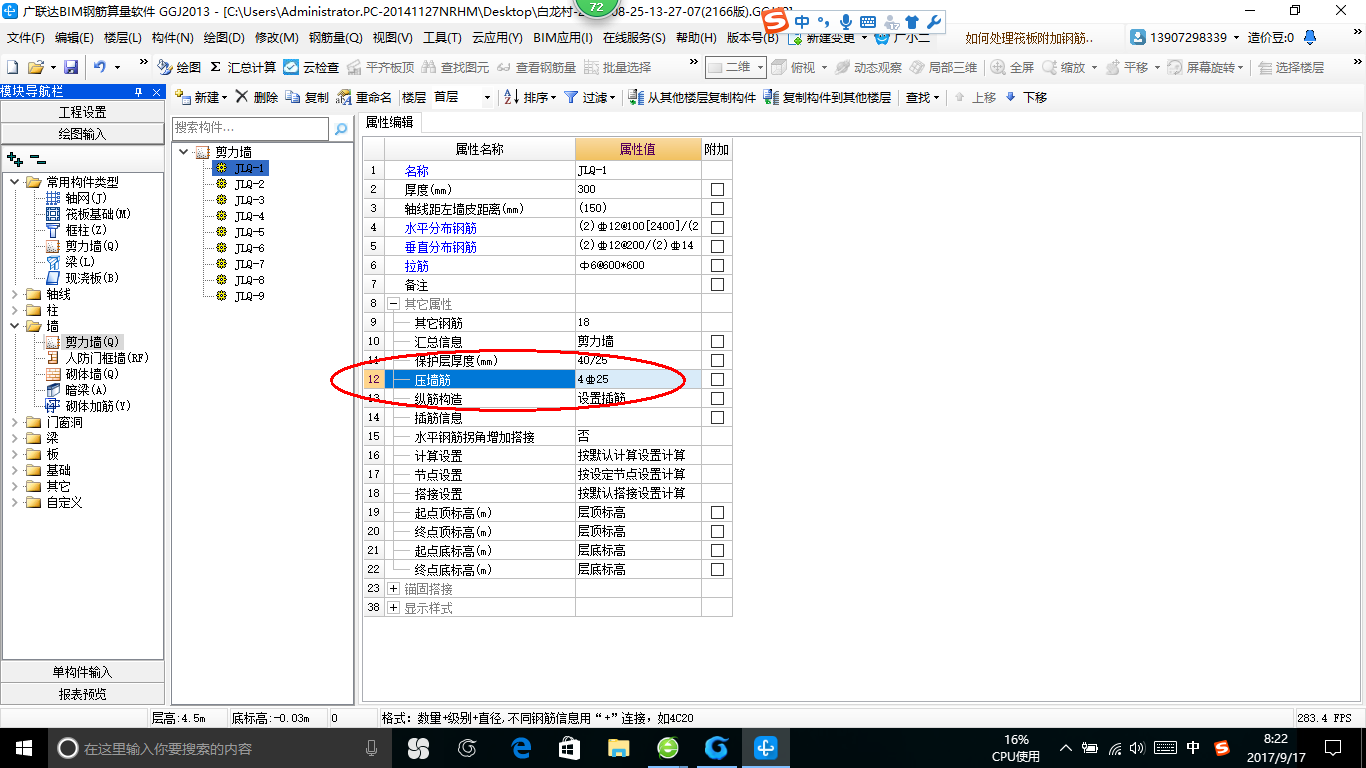Save the project with the floppy disk icon
The image size is (1366, 768).
coord(71,67)
